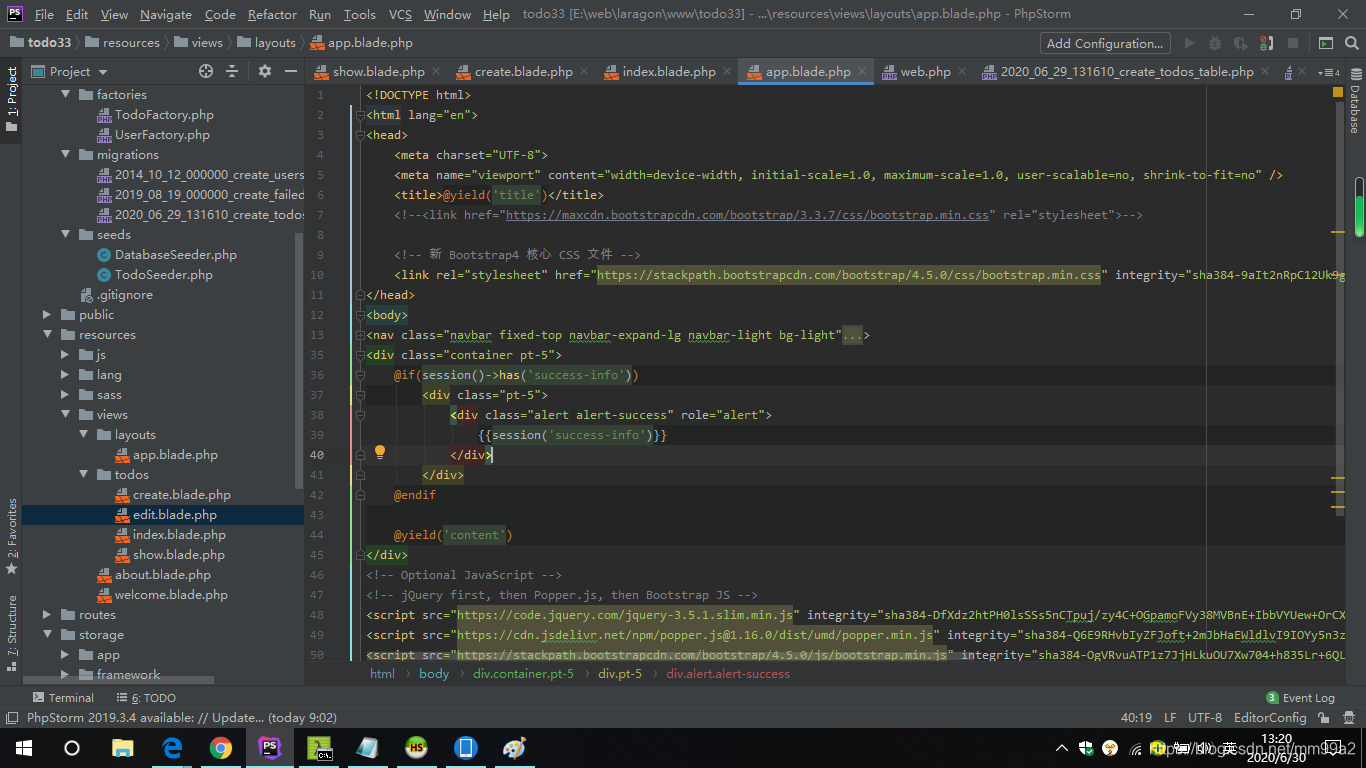This screenshot has height=768, width=1366.
Task: Click locate-in-project crosshair icon
Action: pos(206,71)
